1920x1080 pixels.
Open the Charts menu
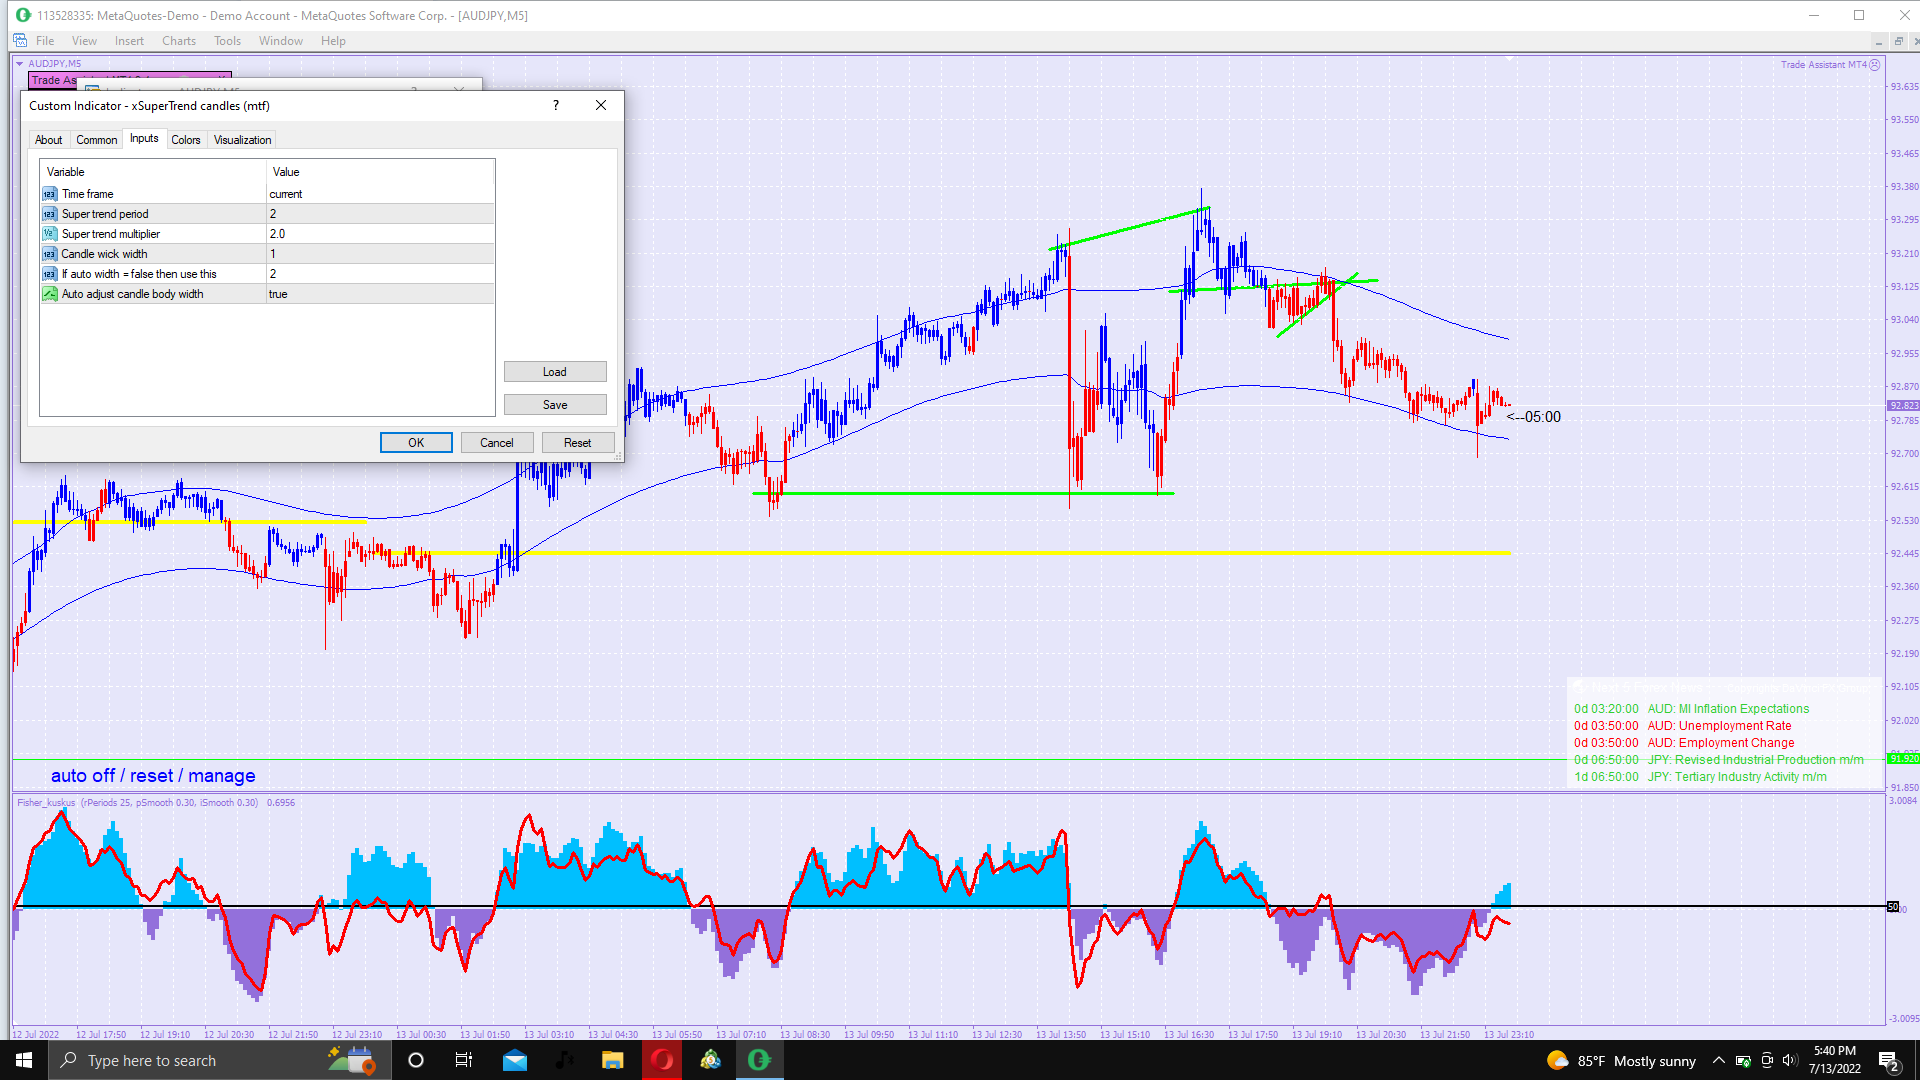click(x=178, y=41)
